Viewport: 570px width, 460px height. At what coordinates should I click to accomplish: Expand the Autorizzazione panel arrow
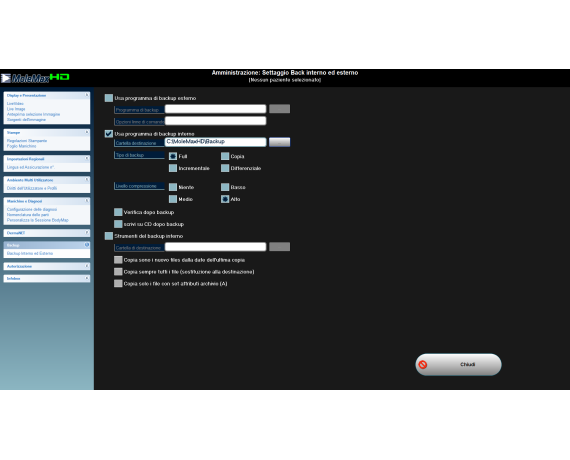click(x=87, y=266)
